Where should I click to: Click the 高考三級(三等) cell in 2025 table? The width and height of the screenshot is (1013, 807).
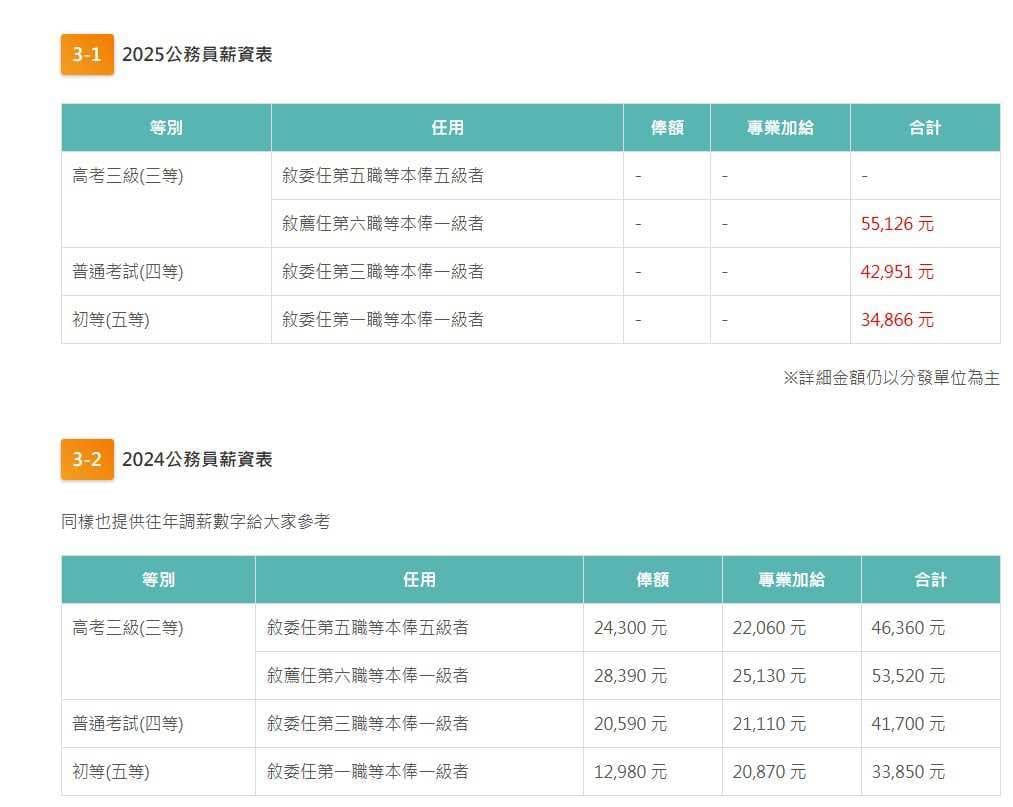coord(126,176)
